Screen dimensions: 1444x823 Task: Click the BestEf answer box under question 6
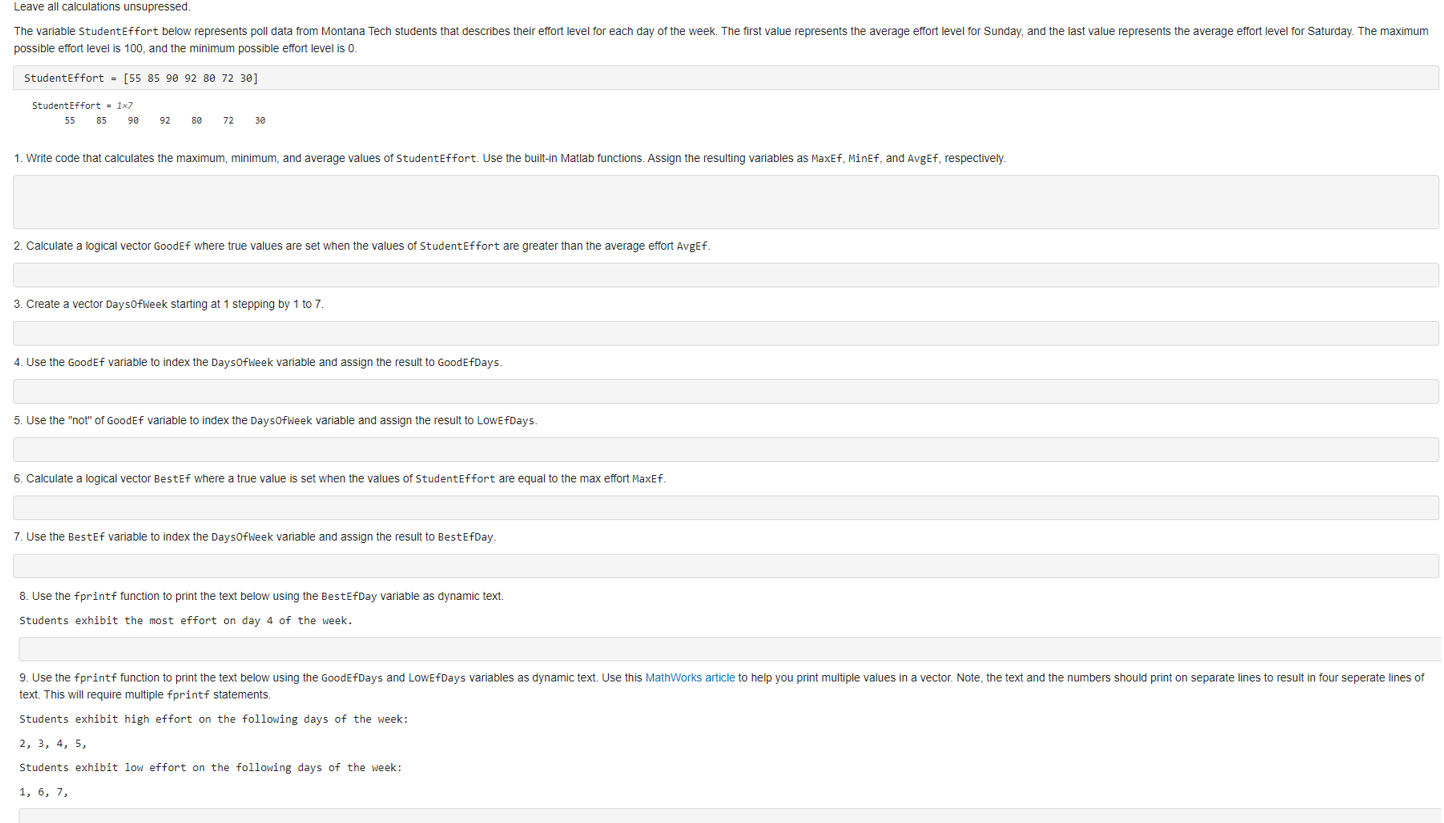pos(724,507)
